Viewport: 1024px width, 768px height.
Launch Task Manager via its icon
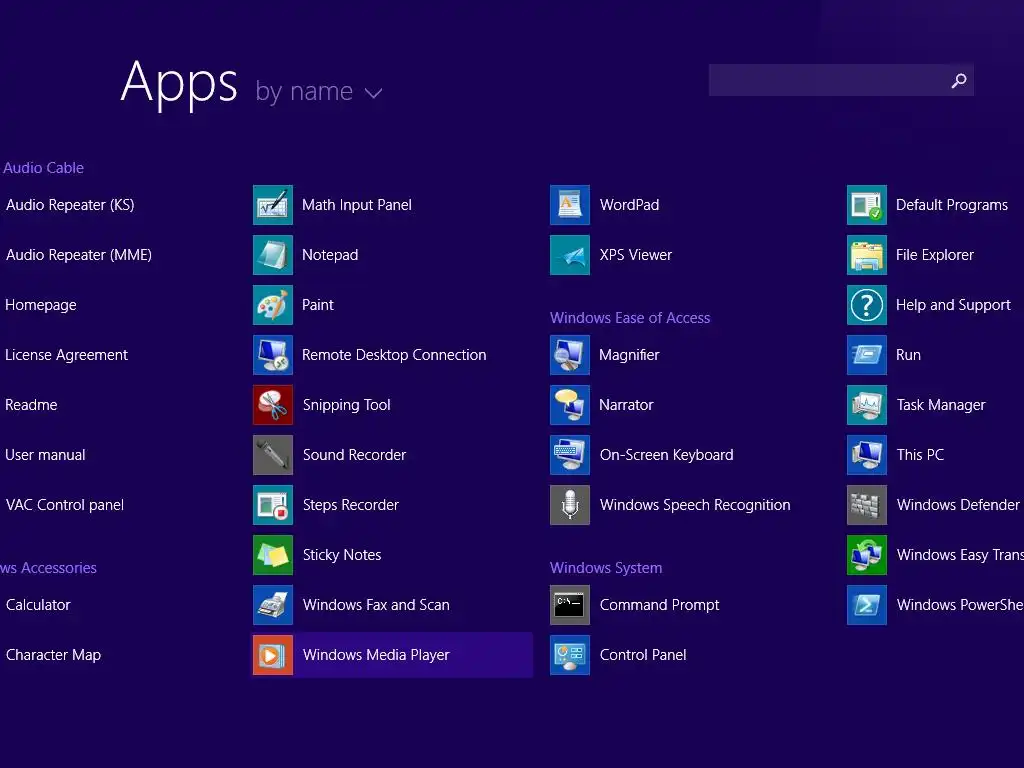click(x=867, y=405)
